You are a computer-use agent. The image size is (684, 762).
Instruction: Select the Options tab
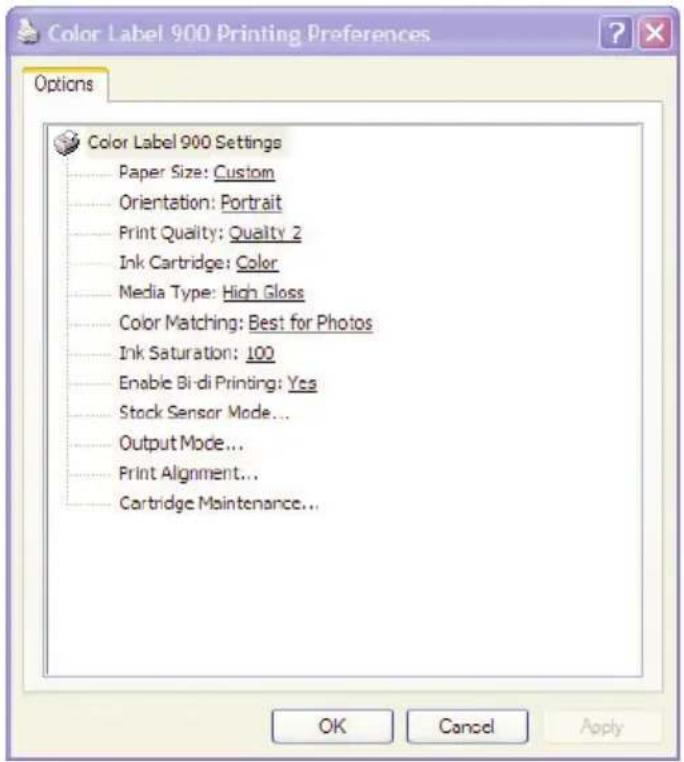tap(64, 84)
